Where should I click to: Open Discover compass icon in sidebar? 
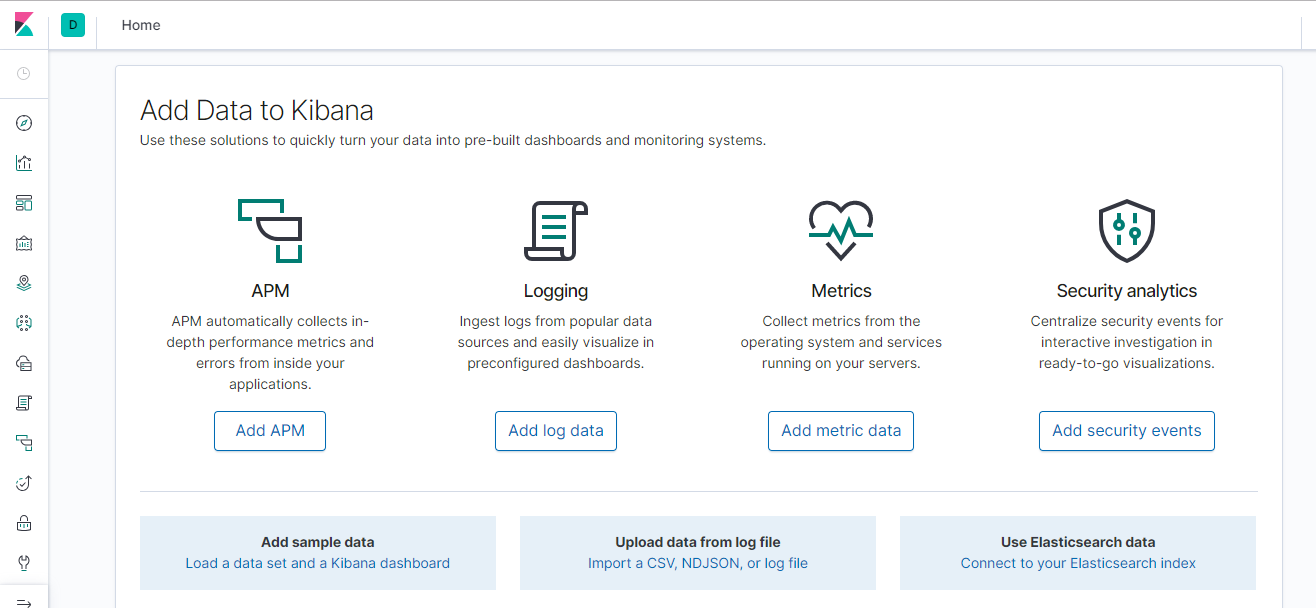click(24, 123)
